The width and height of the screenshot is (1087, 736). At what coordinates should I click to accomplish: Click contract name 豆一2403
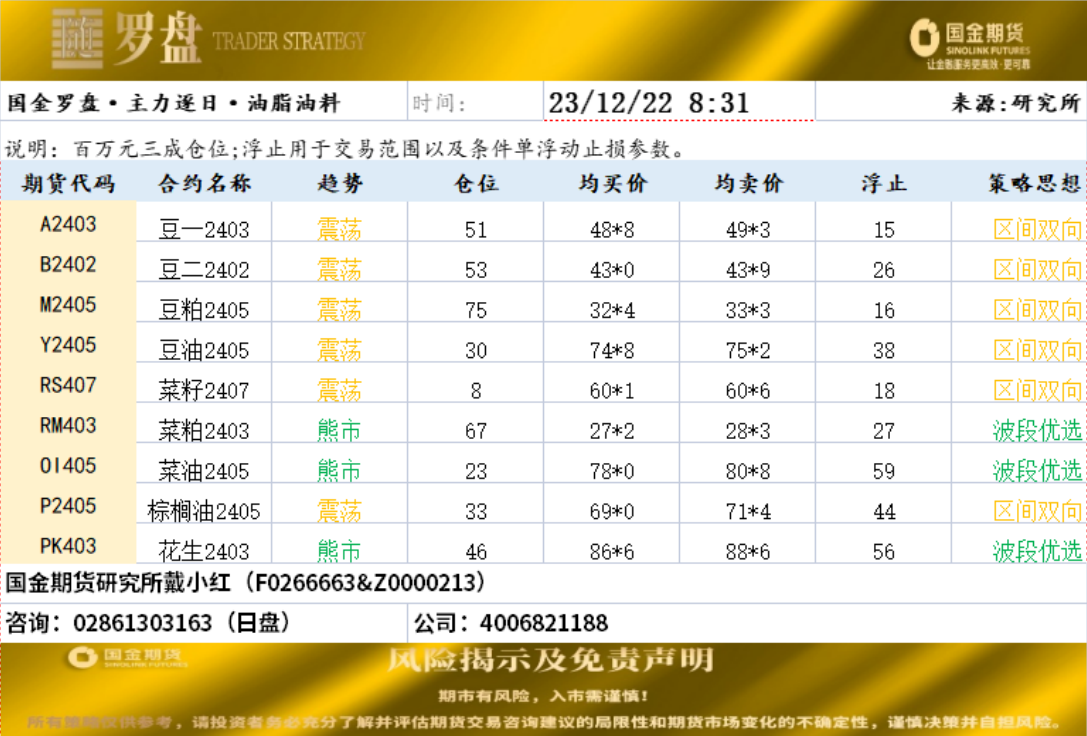pyautogui.click(x=204, y=229)
